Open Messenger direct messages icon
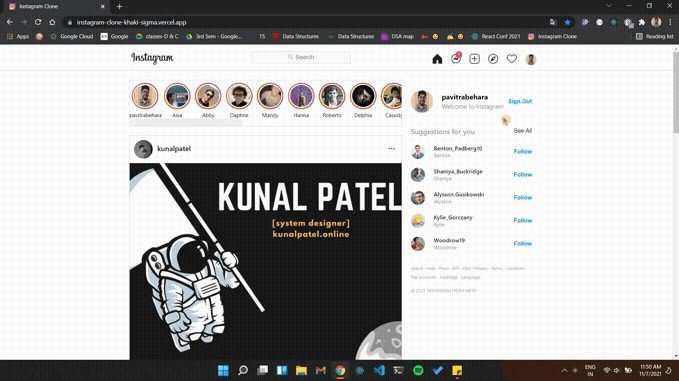Viewport: 679px width, 381px height. (x=456, y=58)
